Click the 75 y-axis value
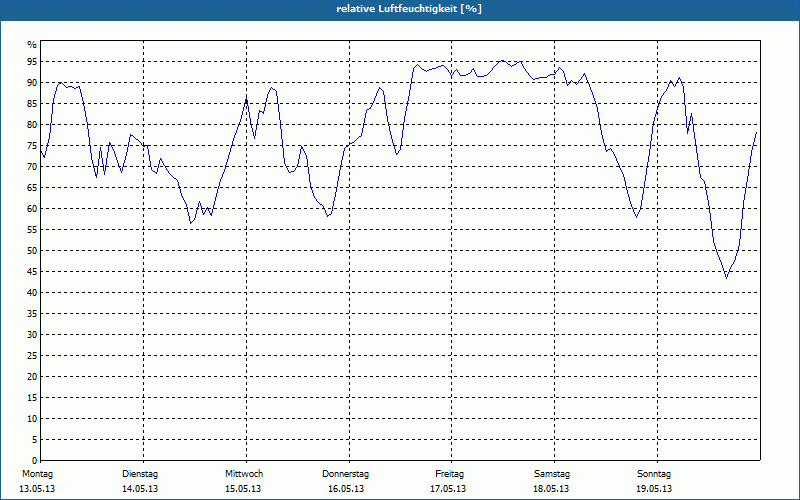 32,145
